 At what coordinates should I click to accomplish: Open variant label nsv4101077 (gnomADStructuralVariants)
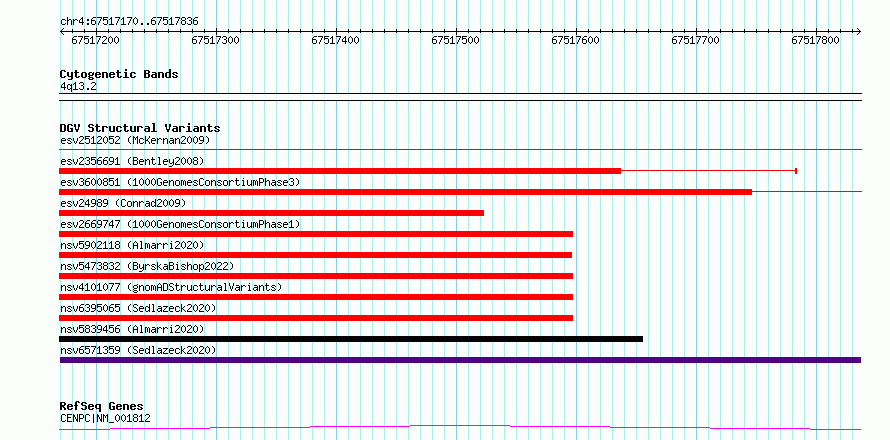pyautogui.click(x=171, y=287)
